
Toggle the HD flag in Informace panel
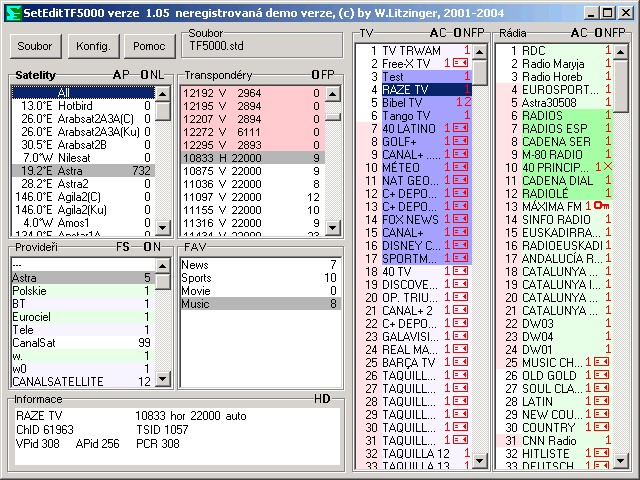(x=322, y=399)
